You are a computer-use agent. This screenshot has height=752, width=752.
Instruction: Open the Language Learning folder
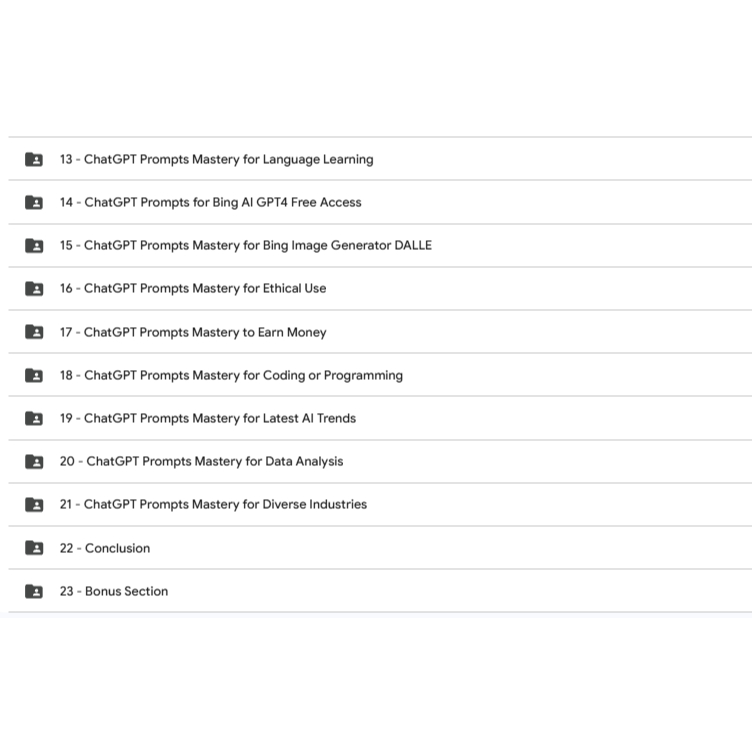[216, 159]
